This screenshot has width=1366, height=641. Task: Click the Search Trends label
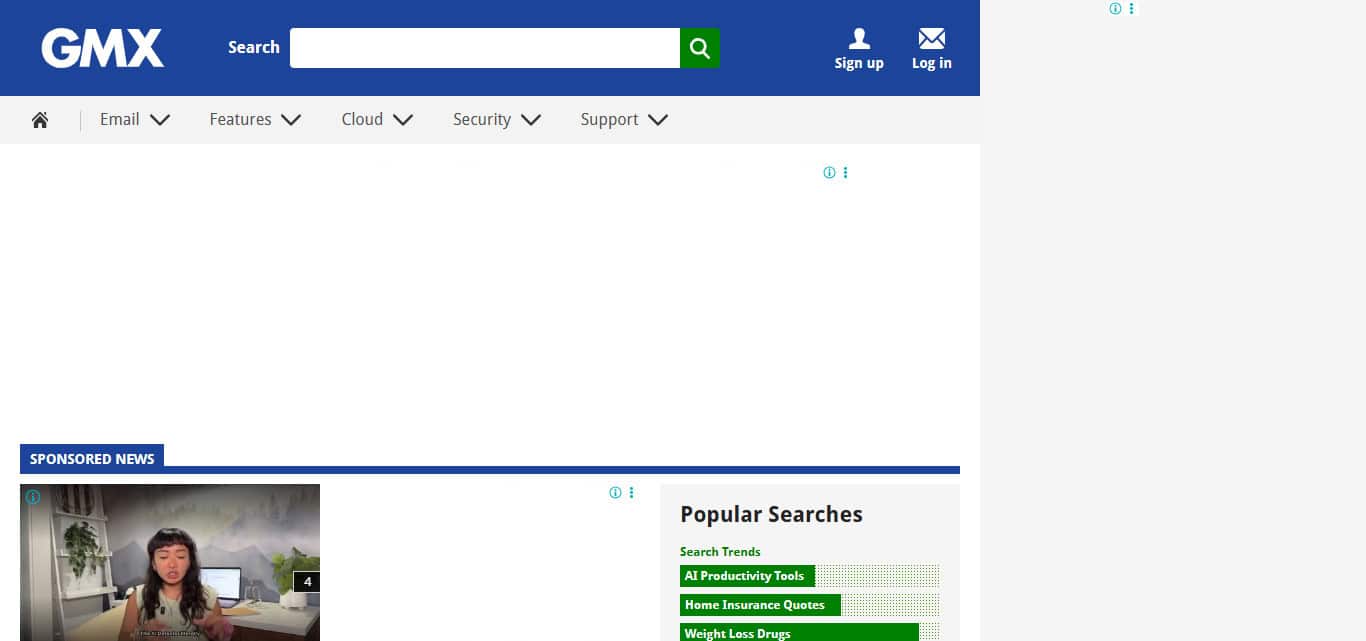pyautogui.click(x=720, y=552)
